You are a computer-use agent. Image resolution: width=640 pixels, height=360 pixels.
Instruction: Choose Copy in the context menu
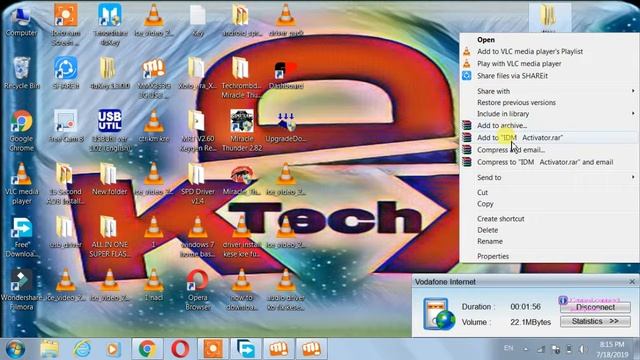pyautogui.click(x=485, y=204)
